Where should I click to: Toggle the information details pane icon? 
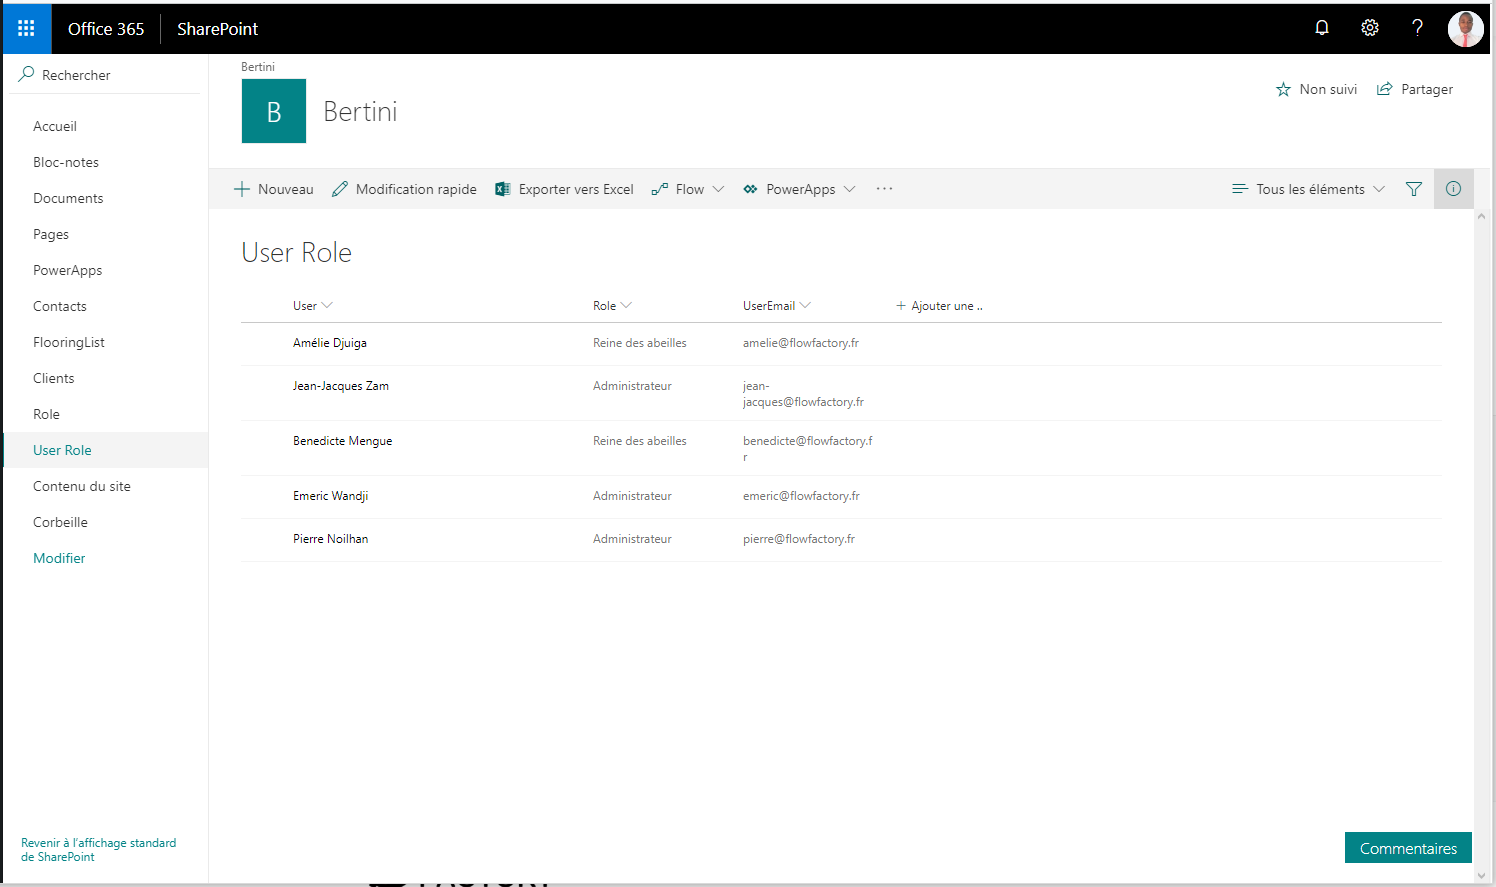click(1453, 189)
